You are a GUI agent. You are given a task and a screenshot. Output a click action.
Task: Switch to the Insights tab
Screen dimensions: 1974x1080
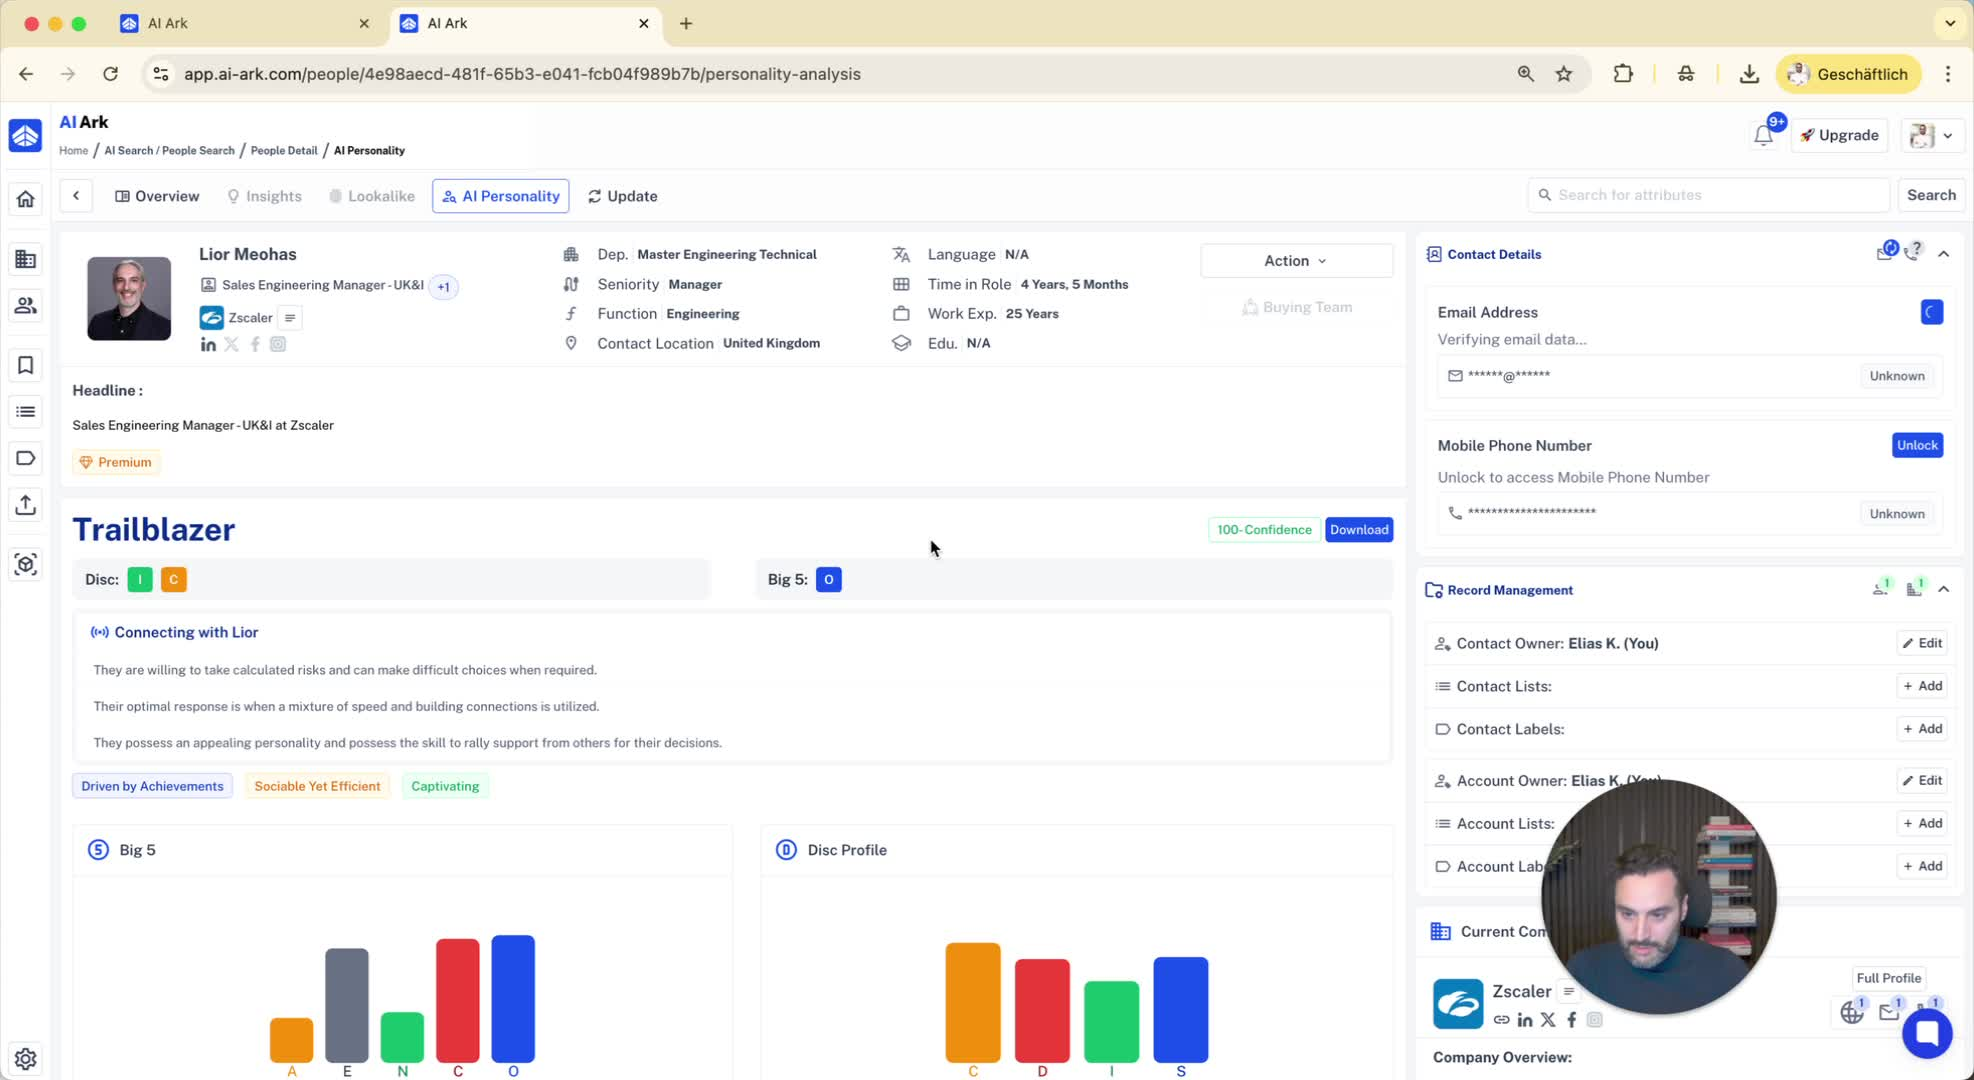point(264,196)
